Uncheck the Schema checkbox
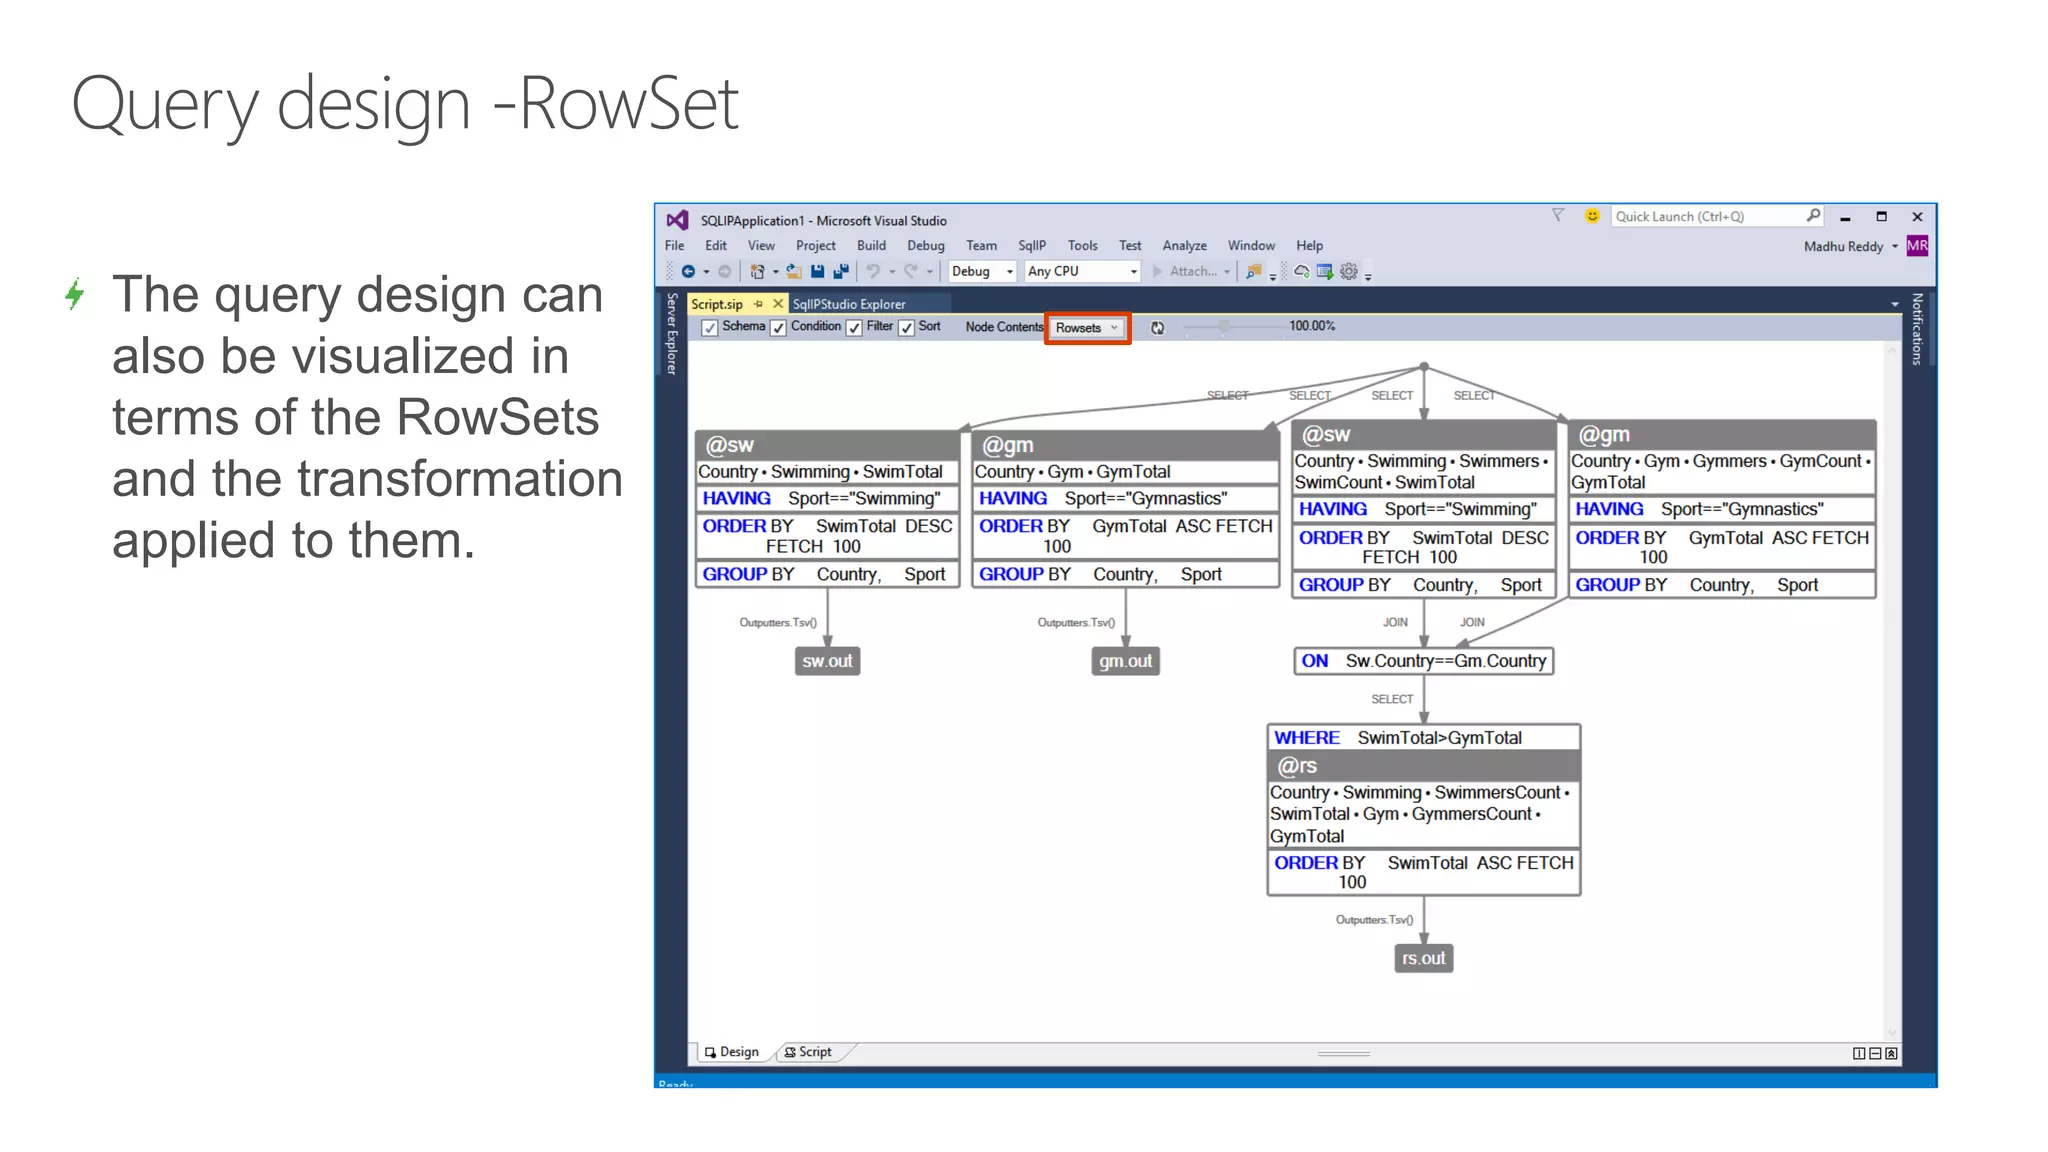This screenshot has width=2048, height=1152. 709,328
